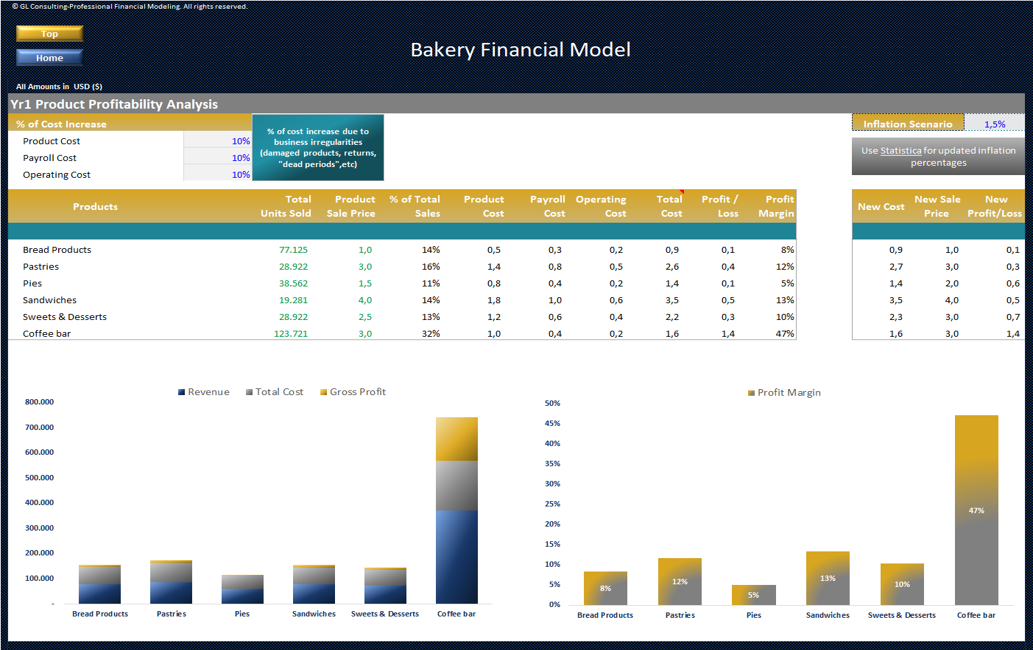This screenshot has height=650, width=1033.
Task: Select the Coffee bar 47% margin bar
Action: pyautogui.click(x=976, y=510)
